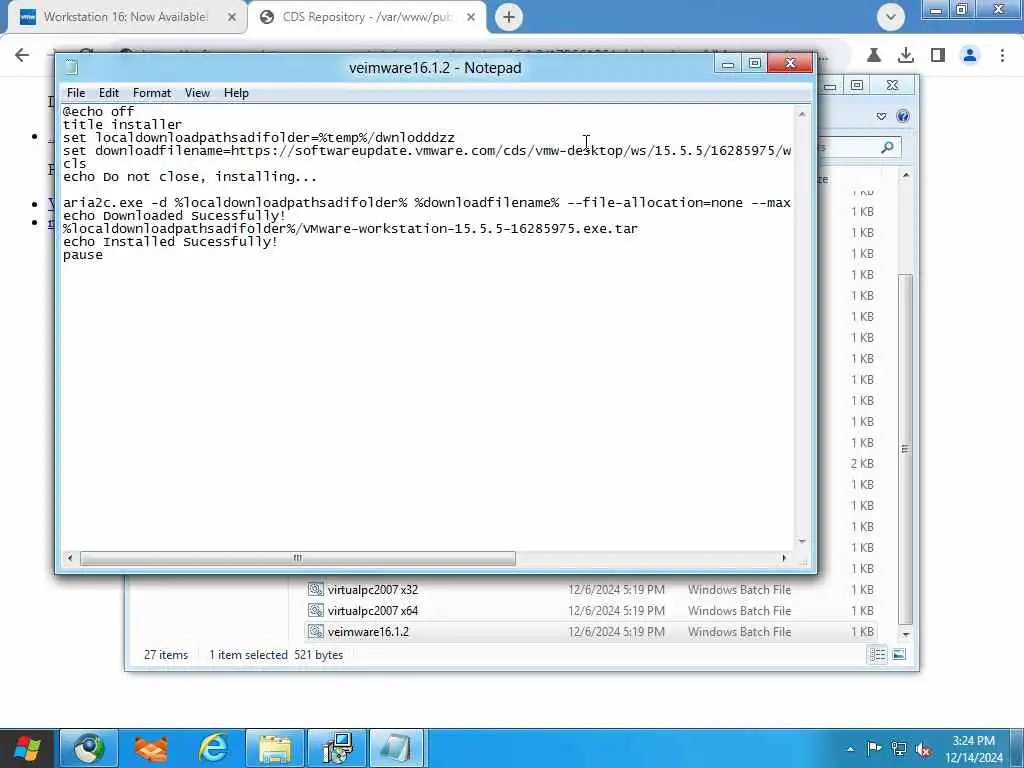Expand Explorer ribbon chevron

pyautogui.click(x=882, y=116)
